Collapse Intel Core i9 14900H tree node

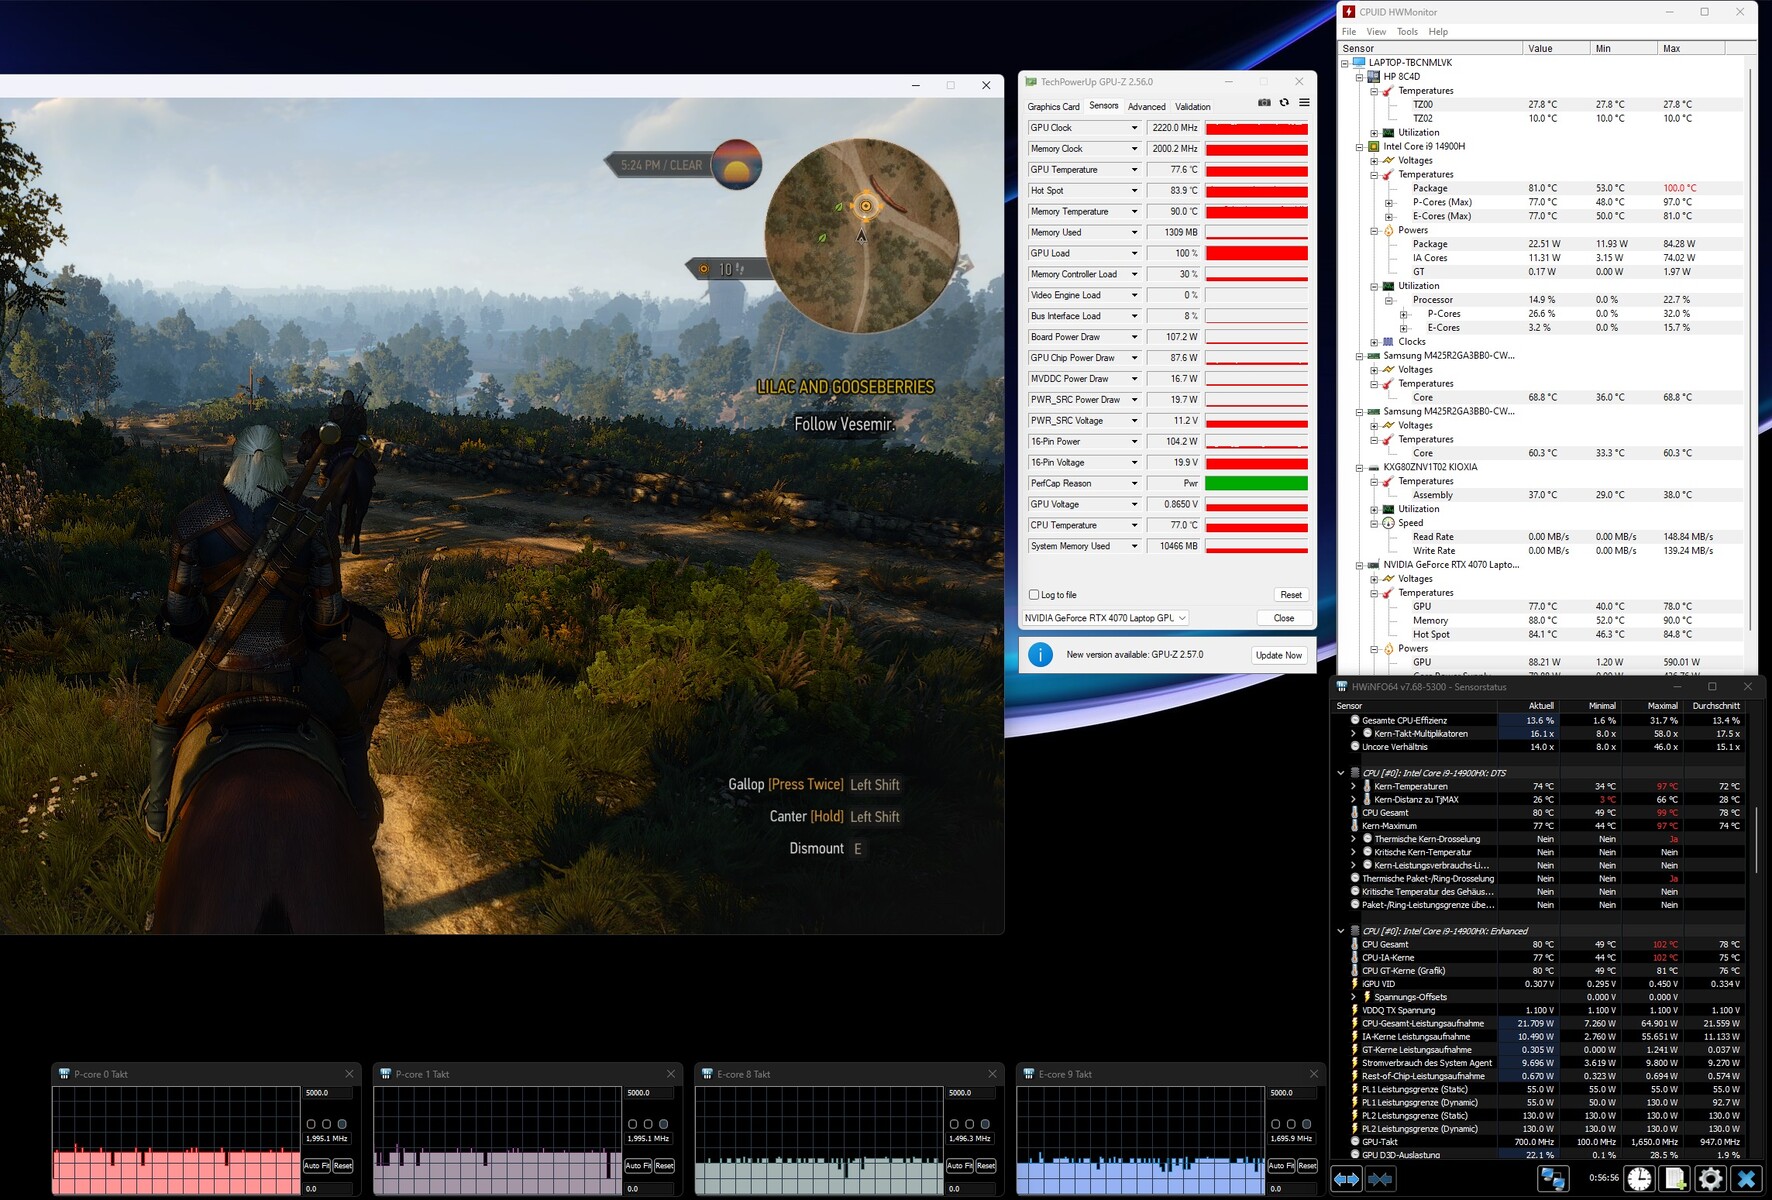(1359, 147)
